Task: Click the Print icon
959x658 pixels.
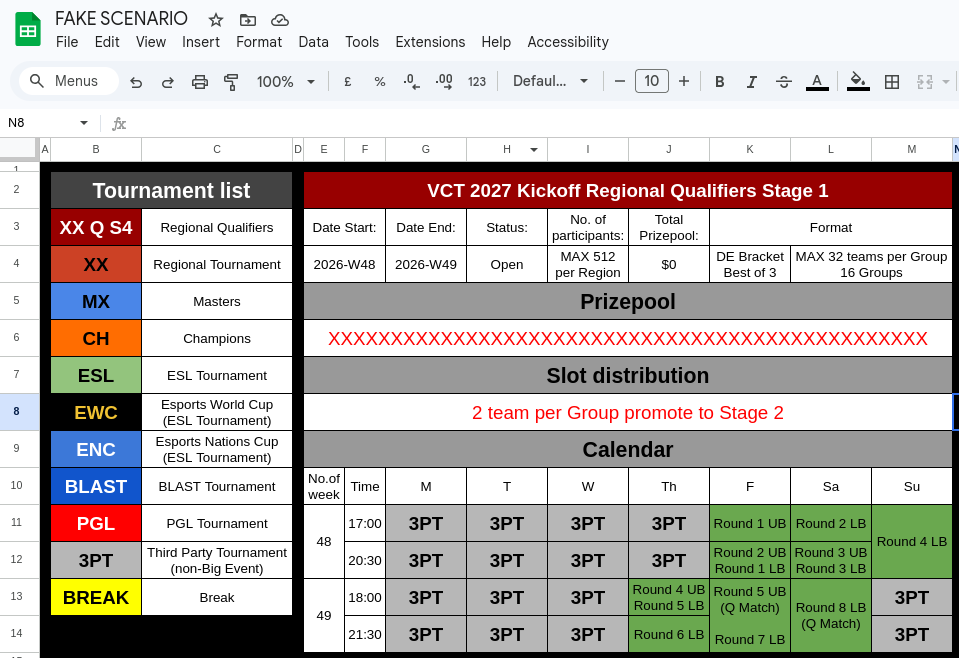Action: 199,81
